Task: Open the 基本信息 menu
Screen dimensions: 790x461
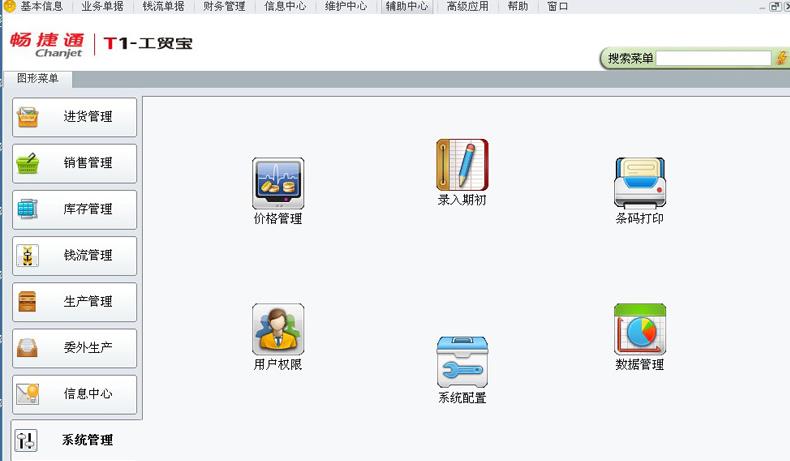Action: pos(41,7)
